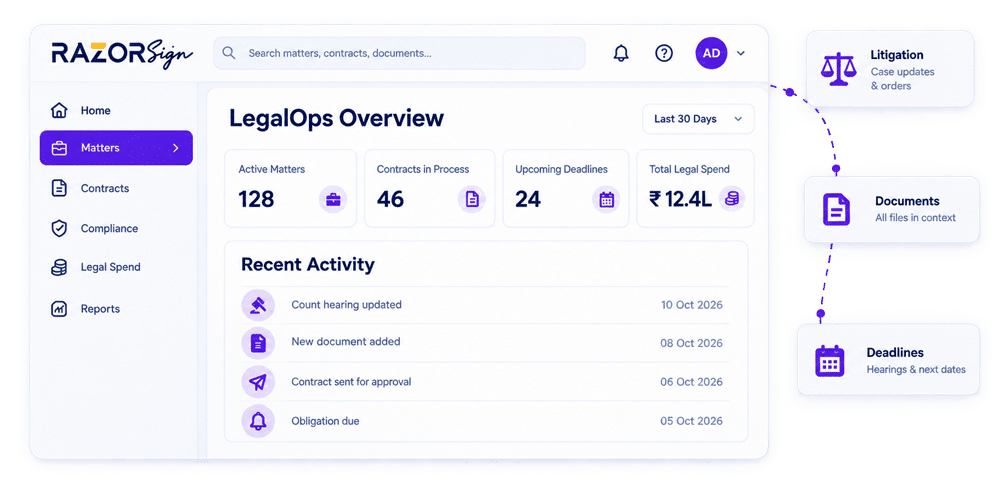1000x484 pixels.
Task: Click the Active Matters briefcase icon
Action: [x=333, y=200]
